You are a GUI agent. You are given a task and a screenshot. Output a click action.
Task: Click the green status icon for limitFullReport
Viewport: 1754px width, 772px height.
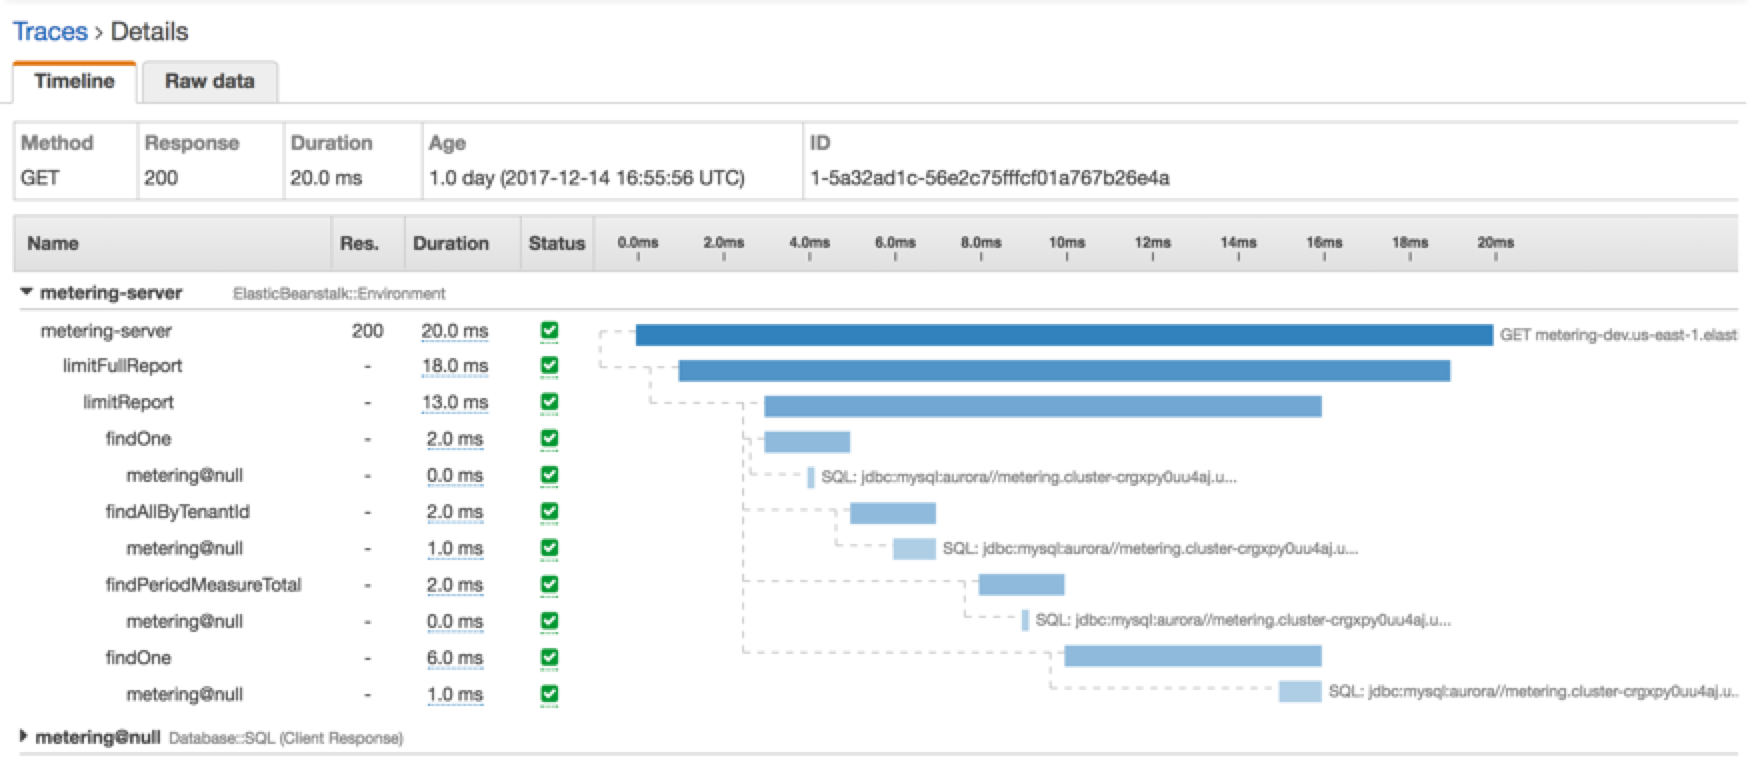point(549,366)
